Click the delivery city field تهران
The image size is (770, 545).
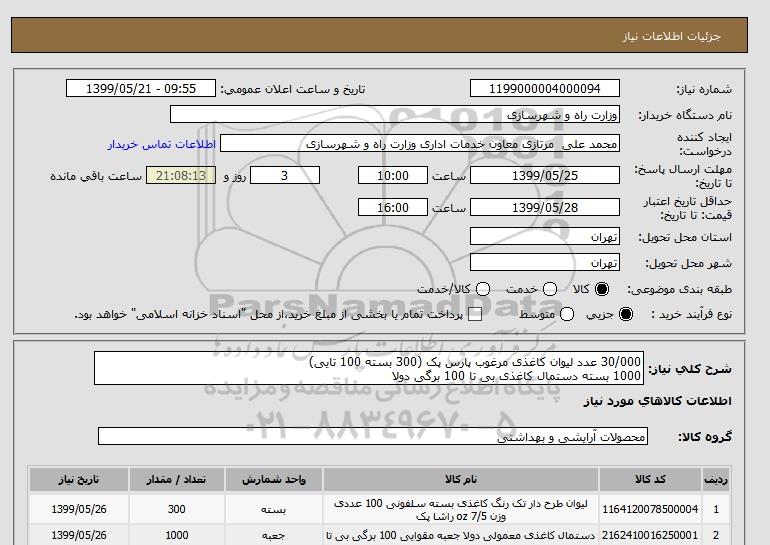pyautogui.click(x=545, y=262)
